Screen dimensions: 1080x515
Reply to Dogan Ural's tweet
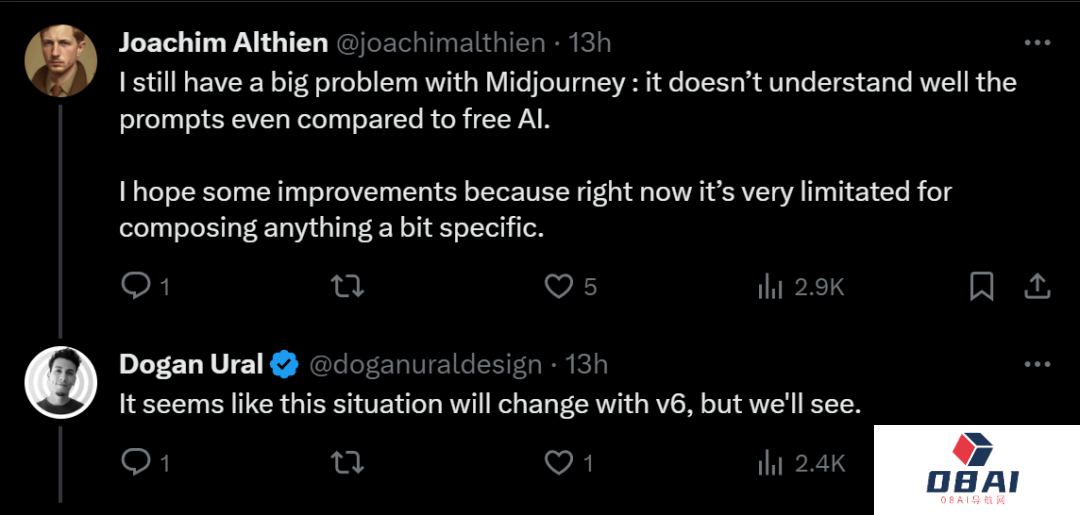click(135, 462)
